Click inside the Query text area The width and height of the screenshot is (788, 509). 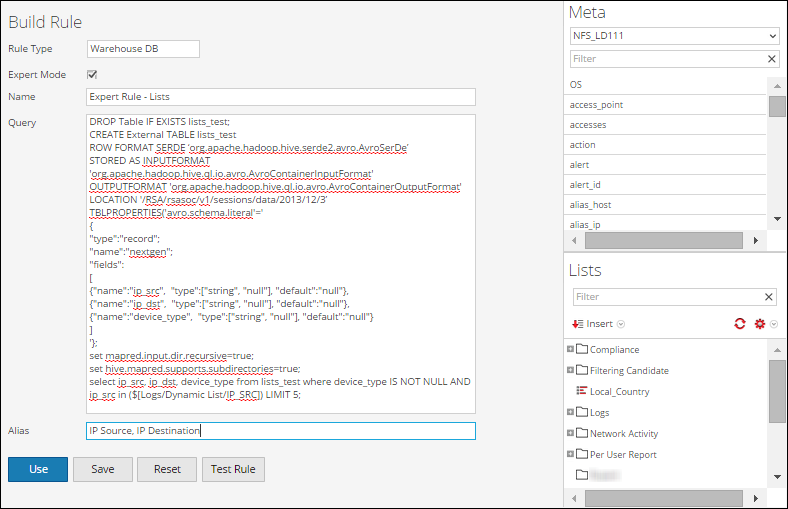click(x=281, y=264)
